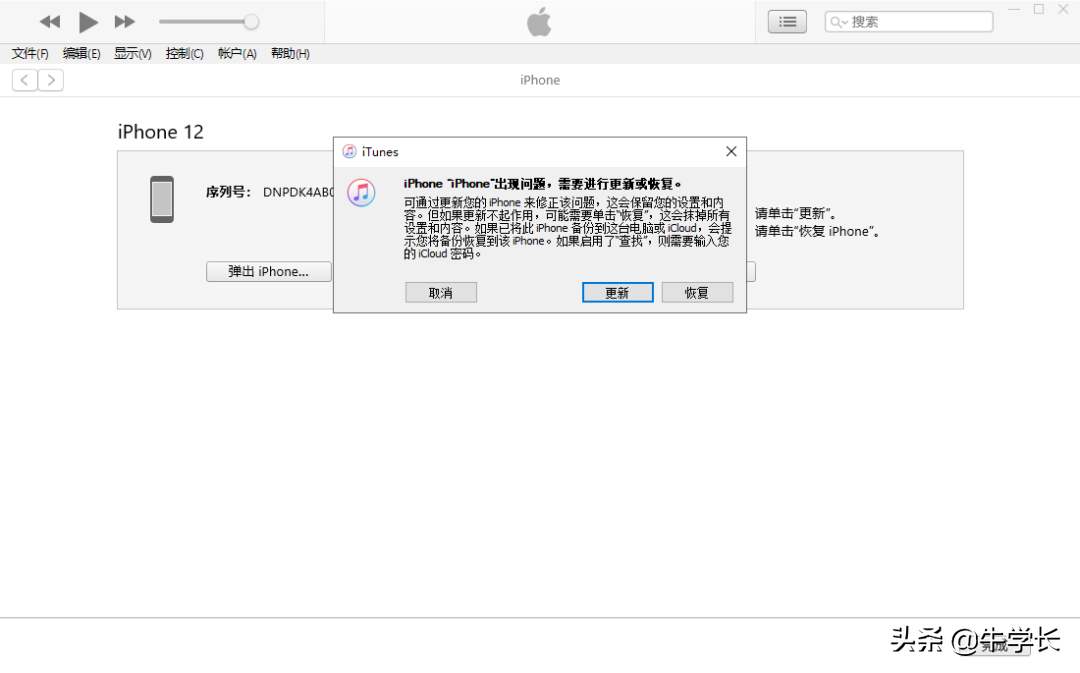The height and width of the screenshot is (673, 1080).
Task: Click the Fast-forward playback icon
Action: 124,21
